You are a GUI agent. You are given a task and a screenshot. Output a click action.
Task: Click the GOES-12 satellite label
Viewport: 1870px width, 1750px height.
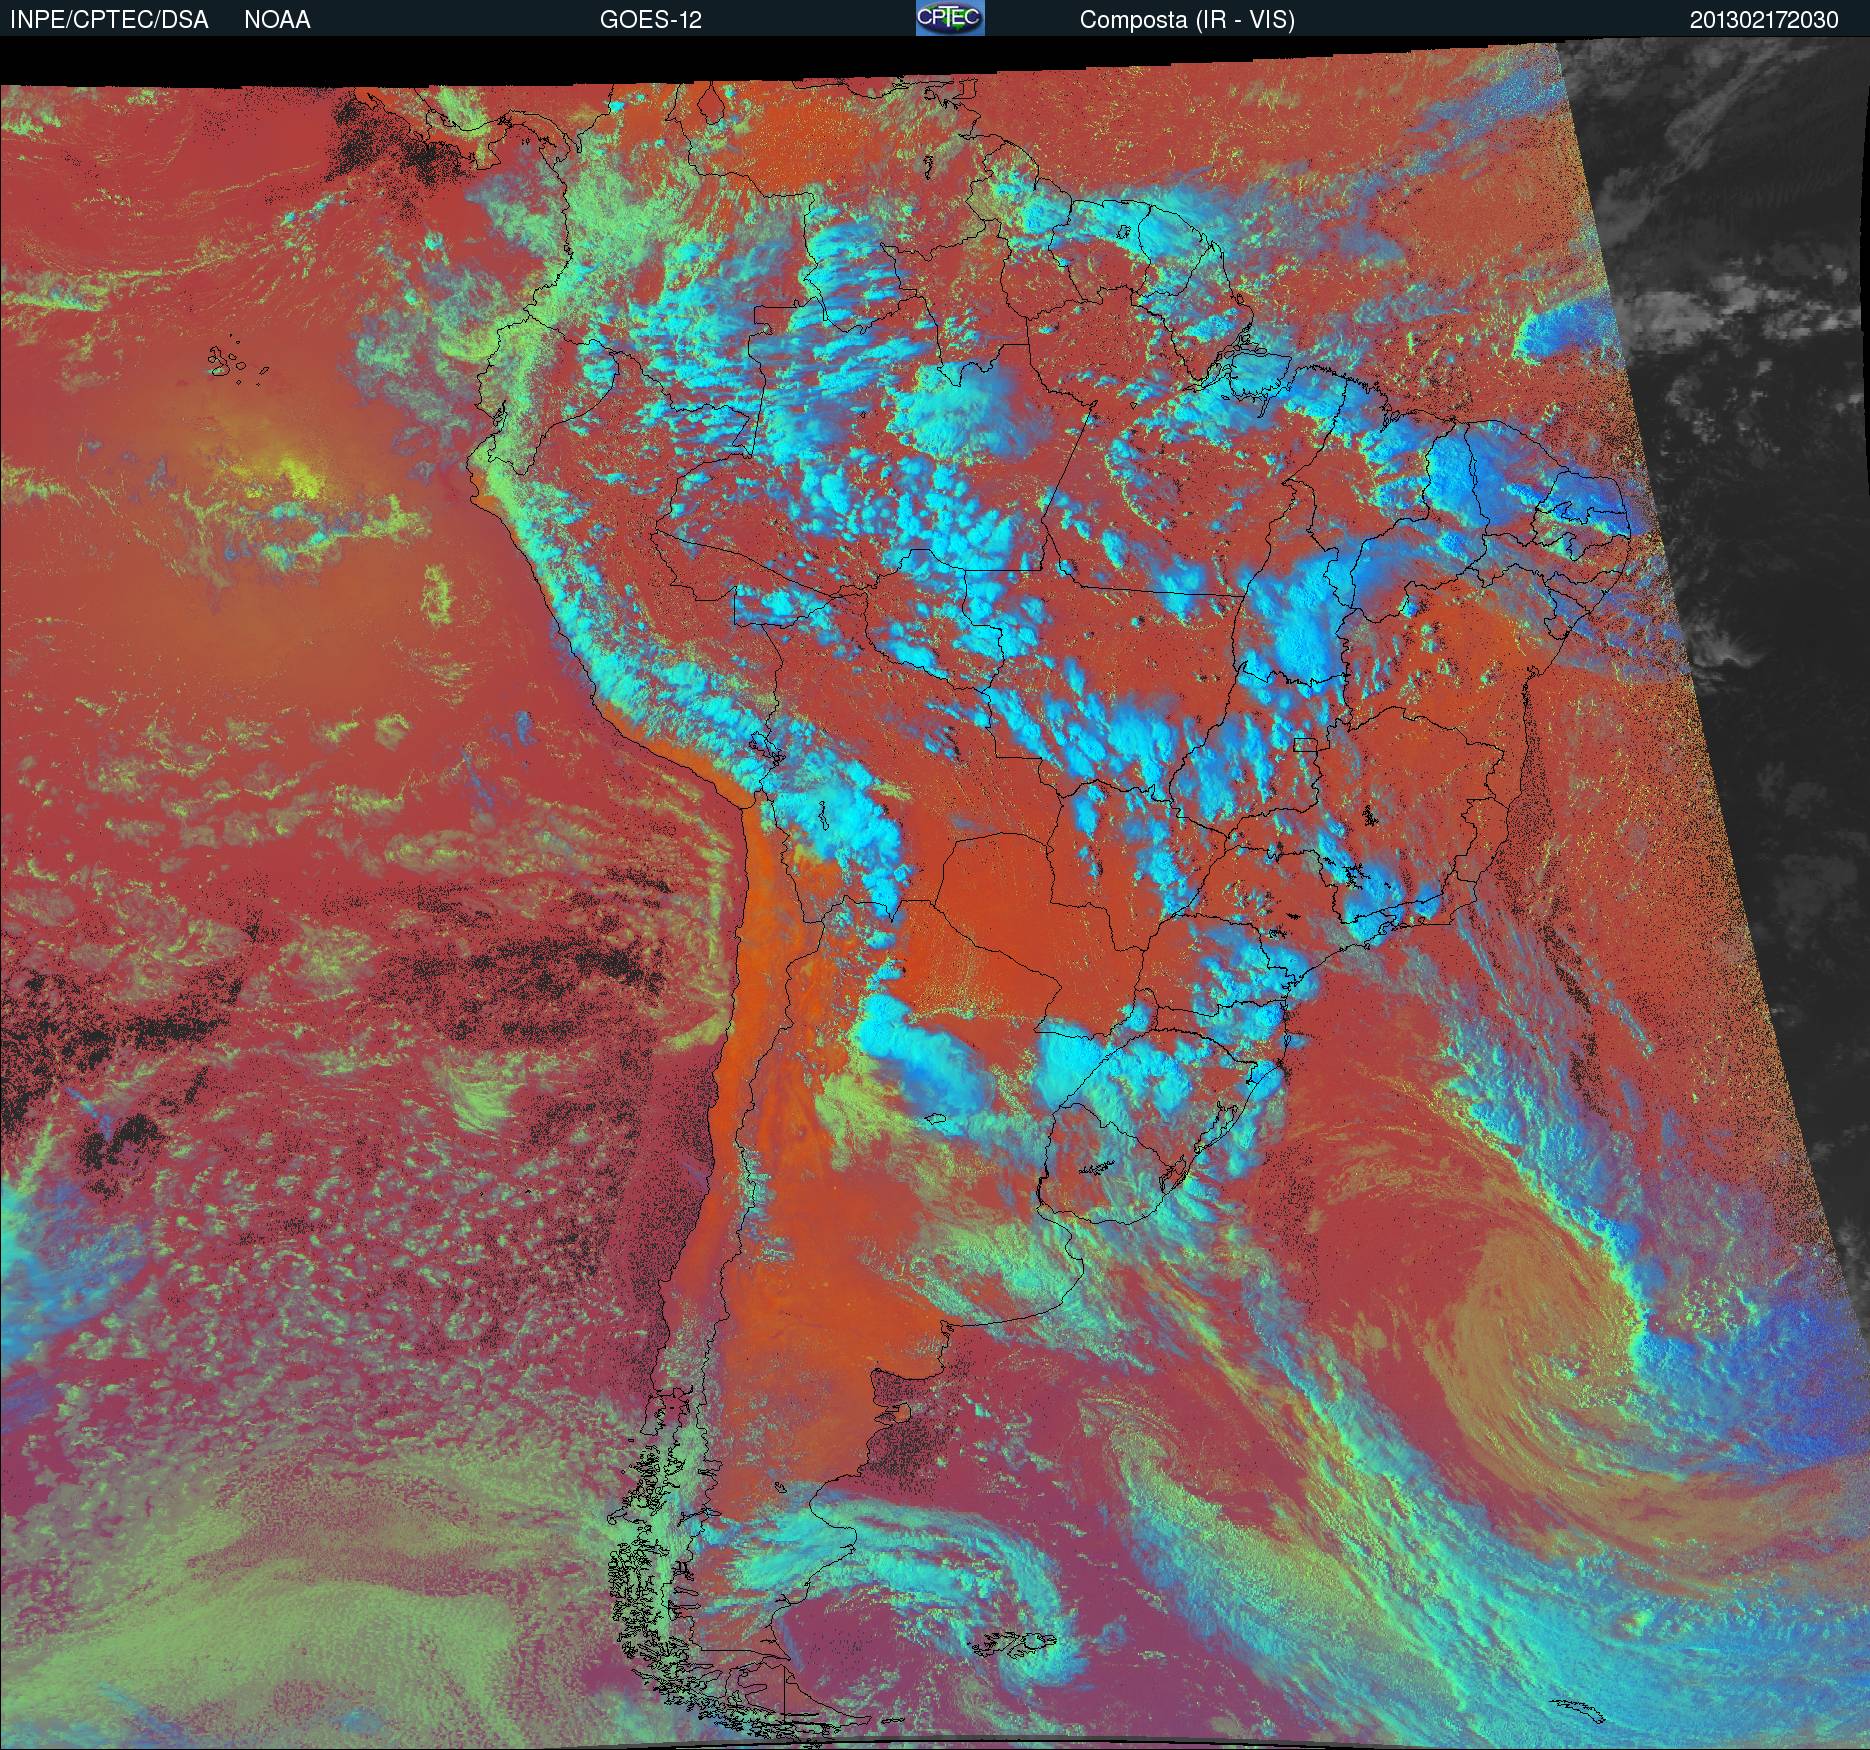tap(651, 20)
